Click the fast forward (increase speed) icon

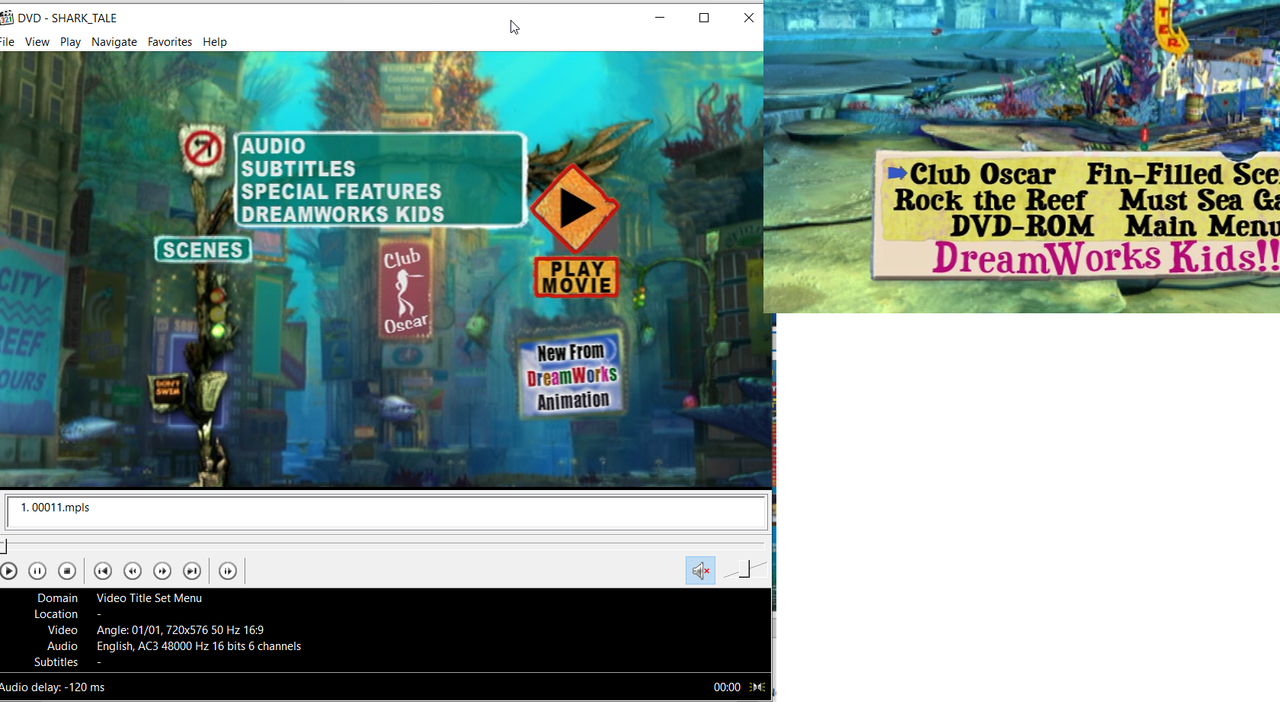[162, 571]
